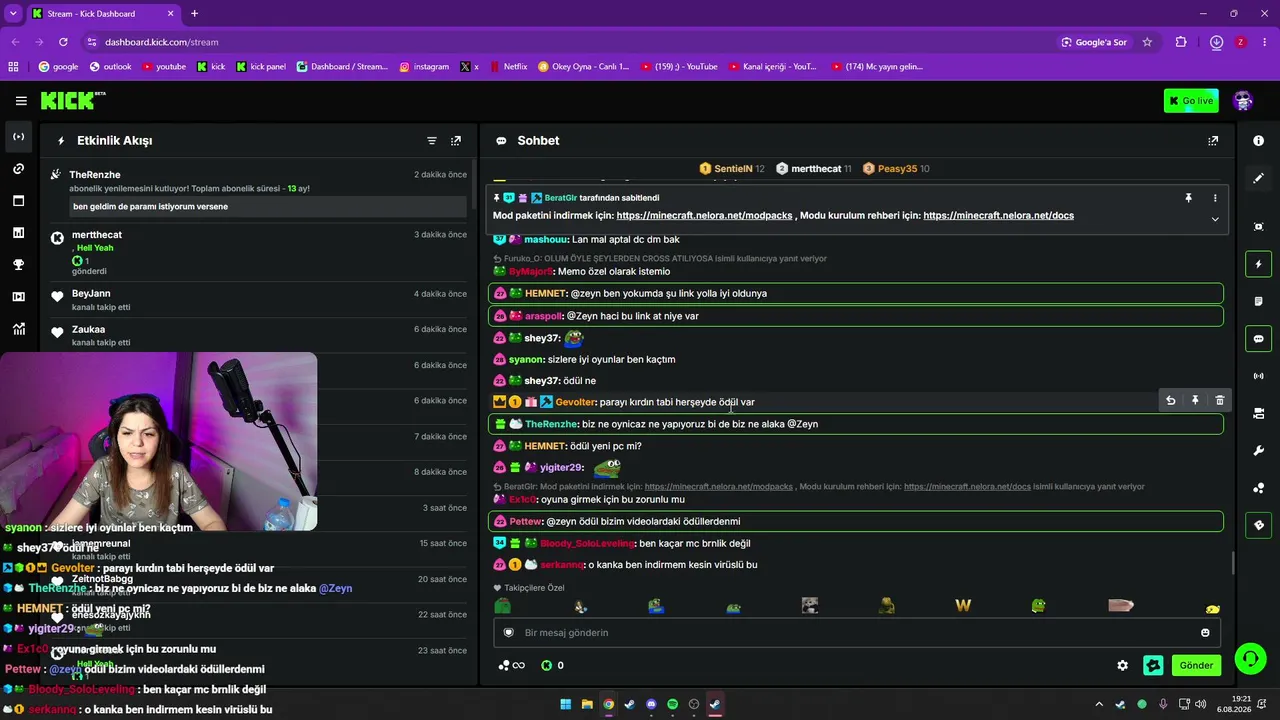The width and height of the screenshot is (1280, 720).
Task: Filter the Etkinlik Akışı activity feed
Action: [x=432, y=141]
